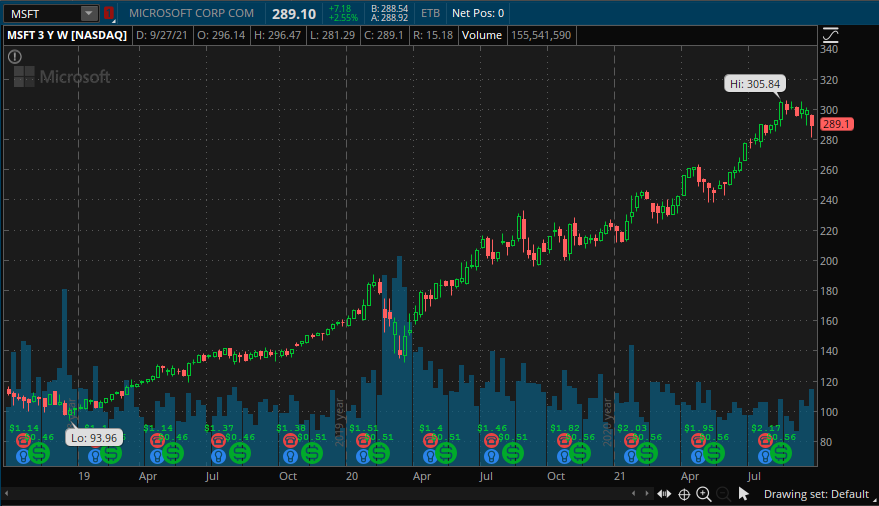Click the small scroll-left arrow beside the pan tool
The height and width of the screenshot is (506, 879).
click(x=633, y=494)
